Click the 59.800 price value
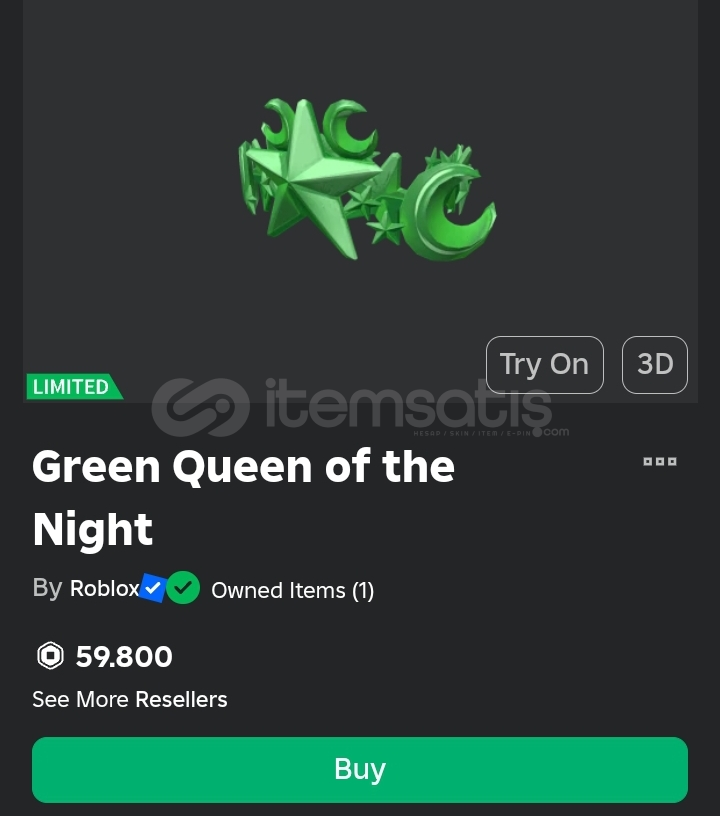Viewport: 720px width, 816px height. point(124,656)
